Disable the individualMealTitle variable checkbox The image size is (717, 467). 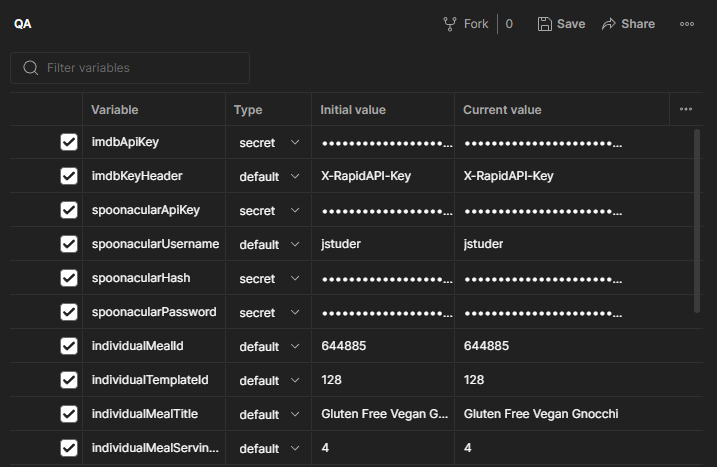69,414
